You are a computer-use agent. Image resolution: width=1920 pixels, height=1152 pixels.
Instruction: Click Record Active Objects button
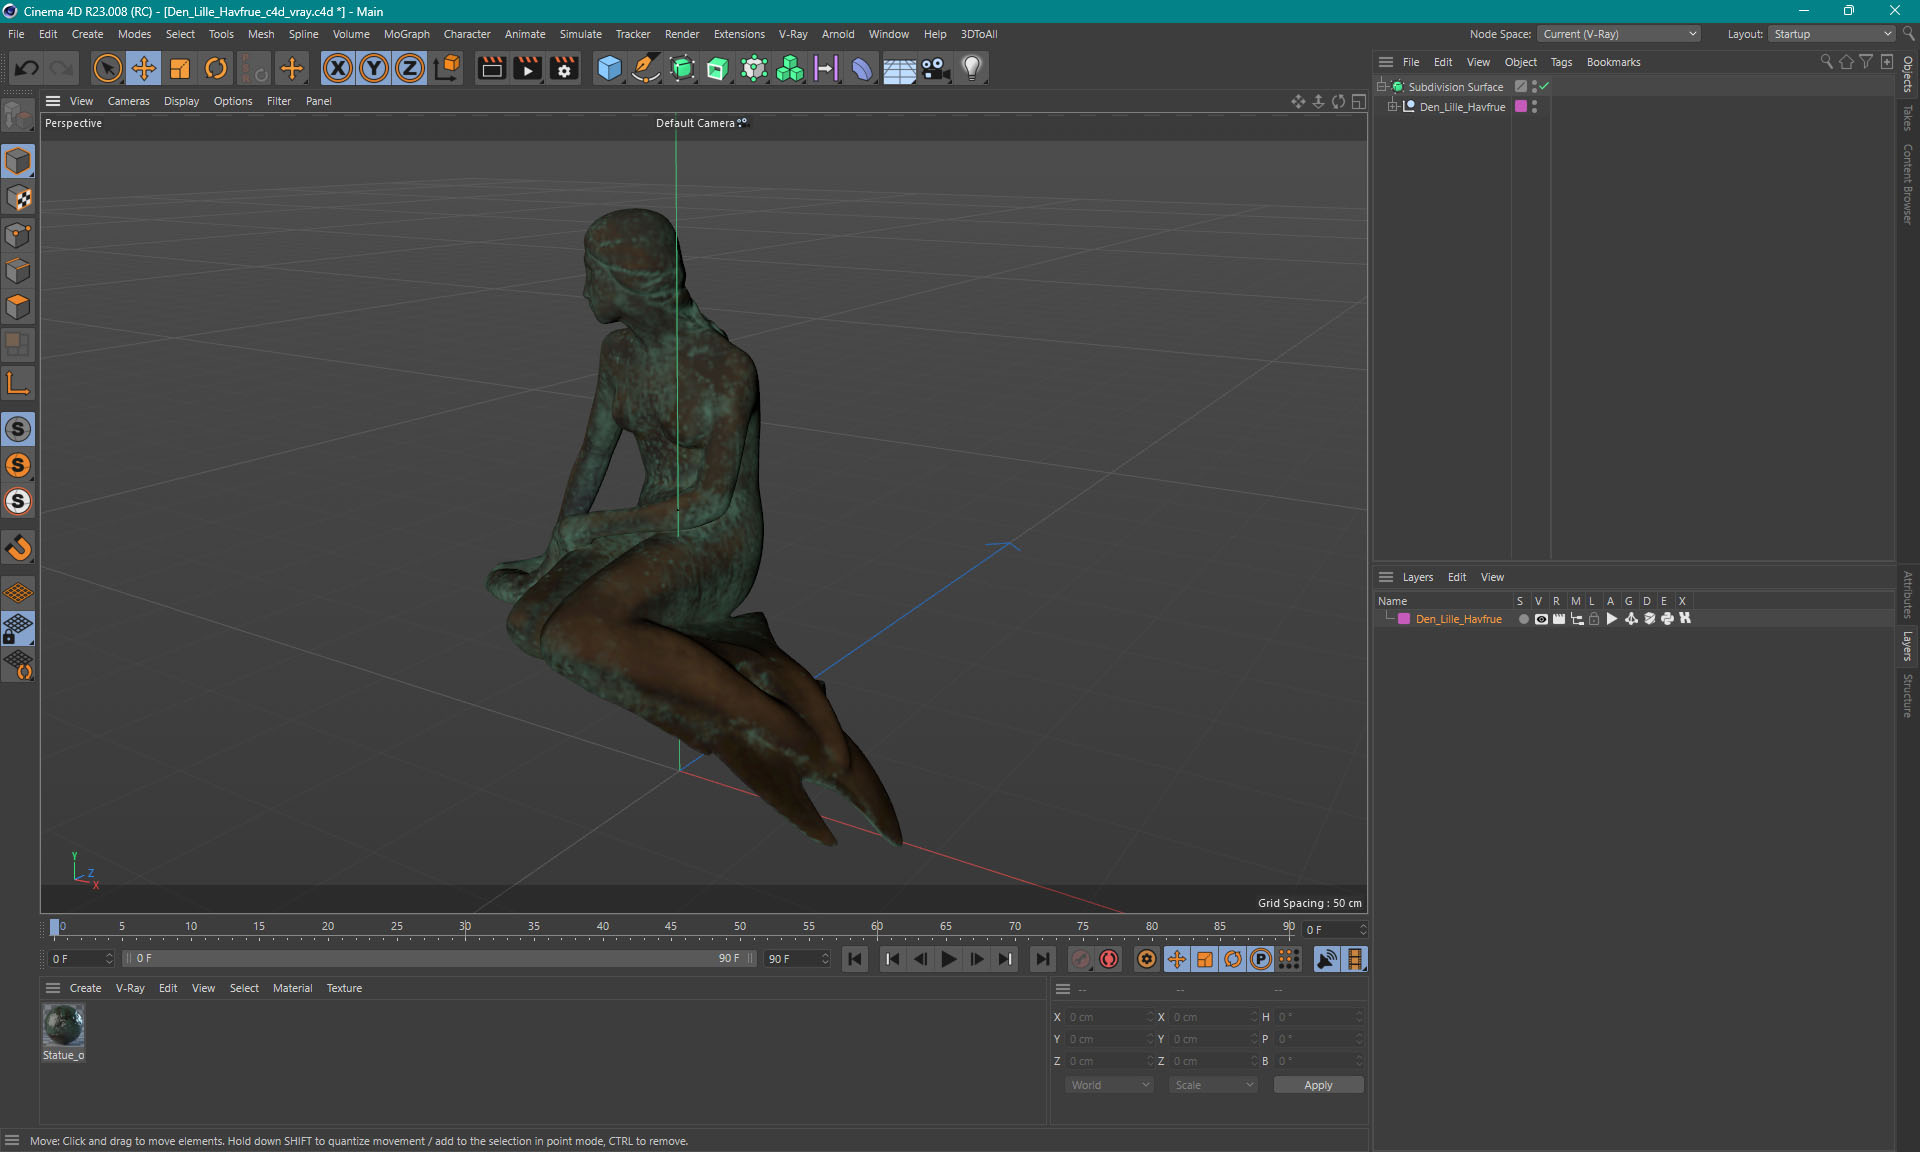click(1081, 959)
